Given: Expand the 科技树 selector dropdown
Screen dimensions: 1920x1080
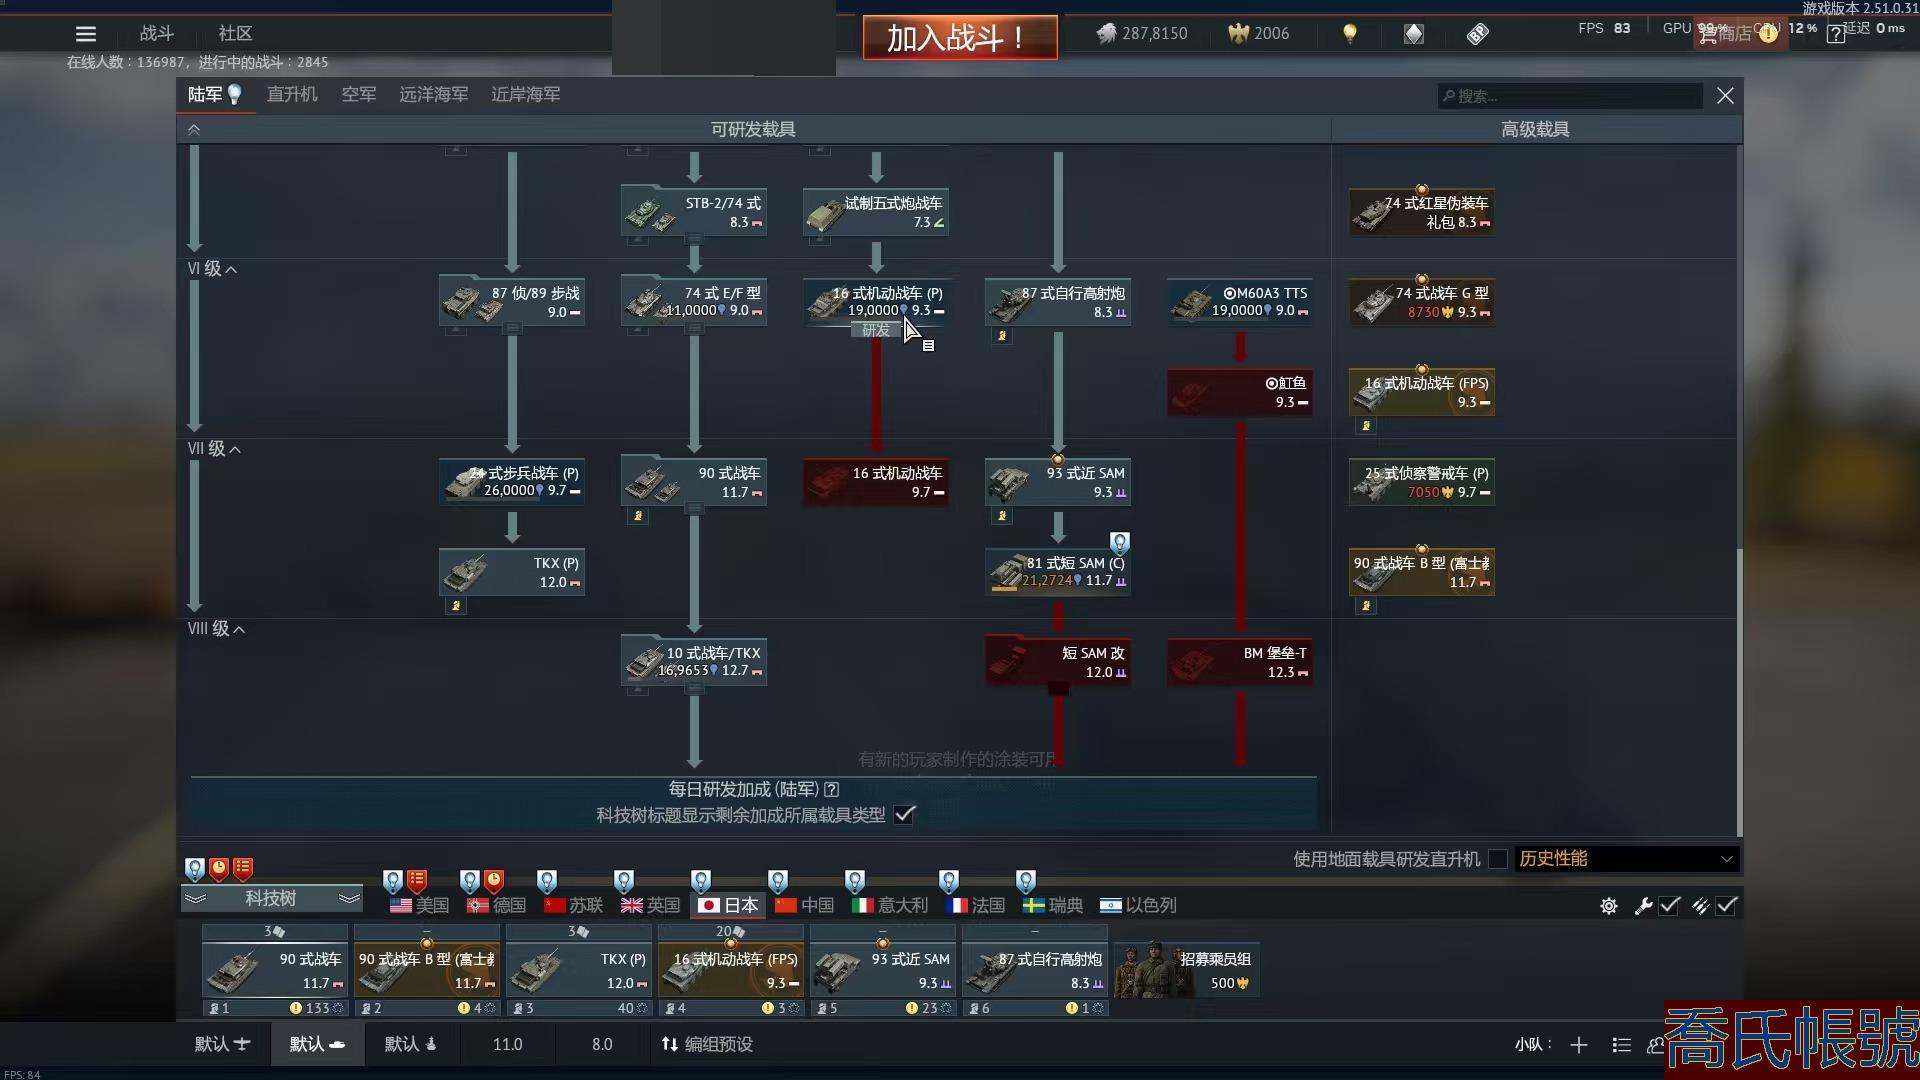Looking at the screenshot, I should click(271, 898).
